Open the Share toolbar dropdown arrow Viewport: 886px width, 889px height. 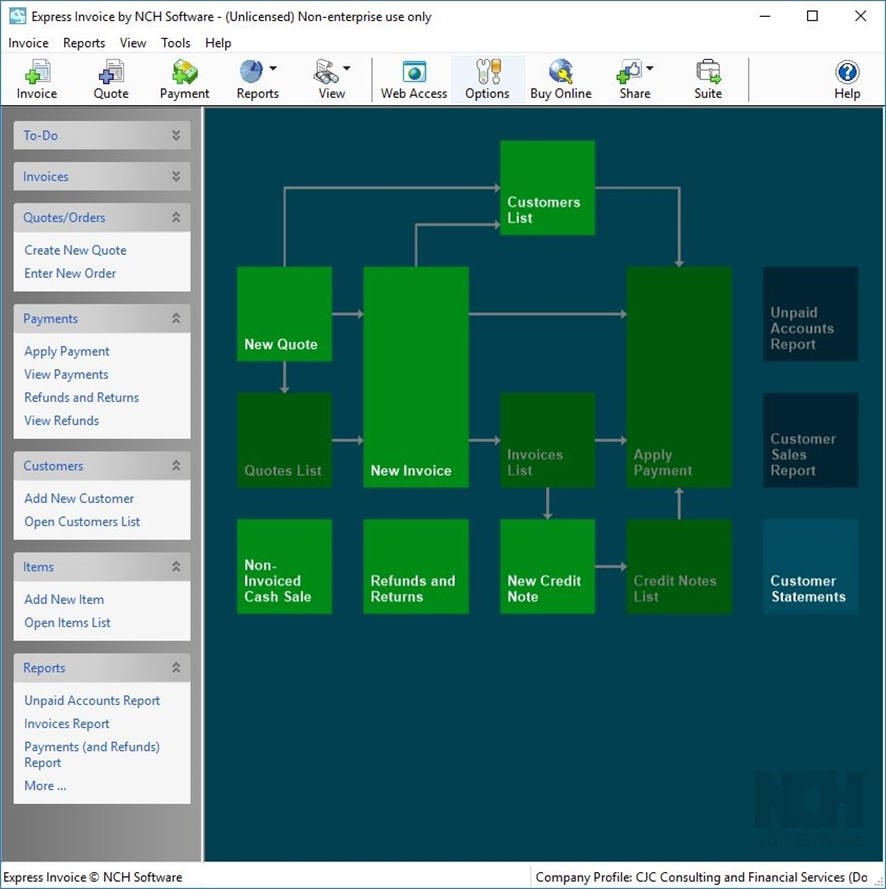650,69
